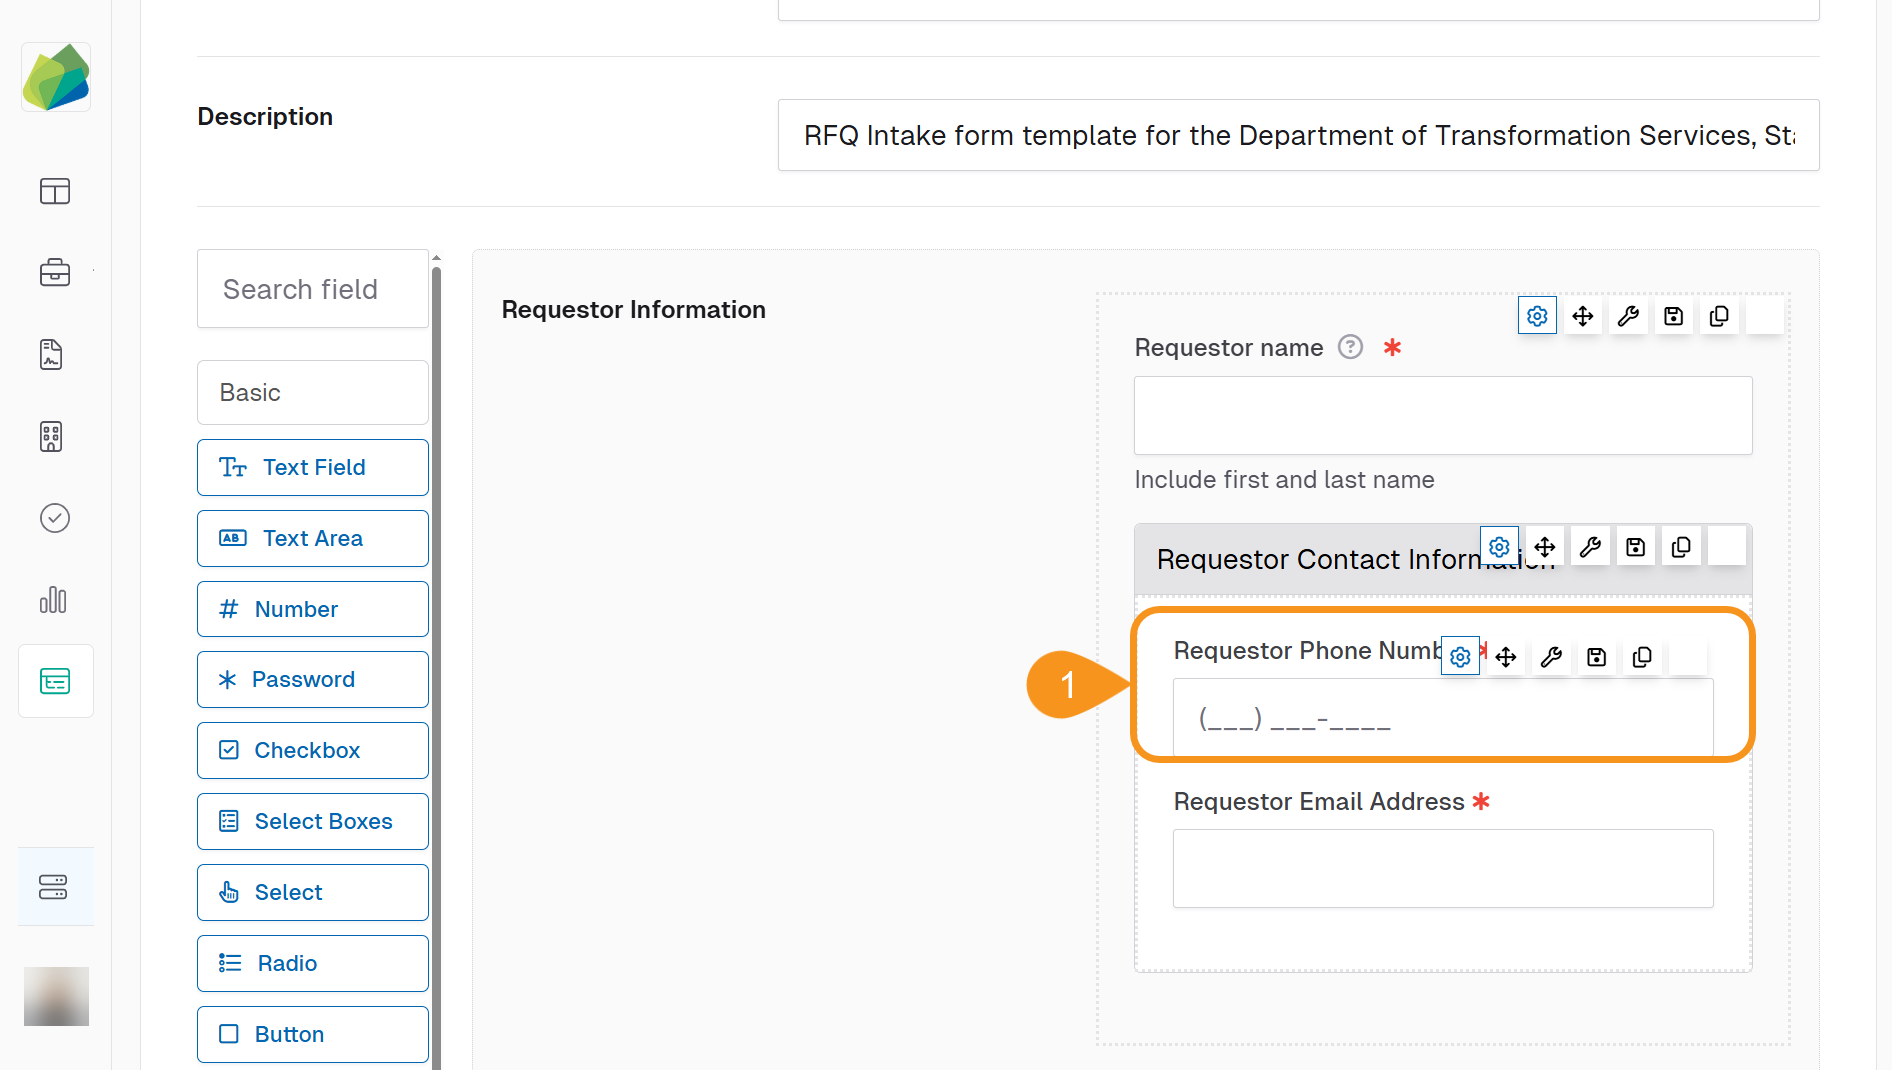Add a Radio component

point(313,963)
